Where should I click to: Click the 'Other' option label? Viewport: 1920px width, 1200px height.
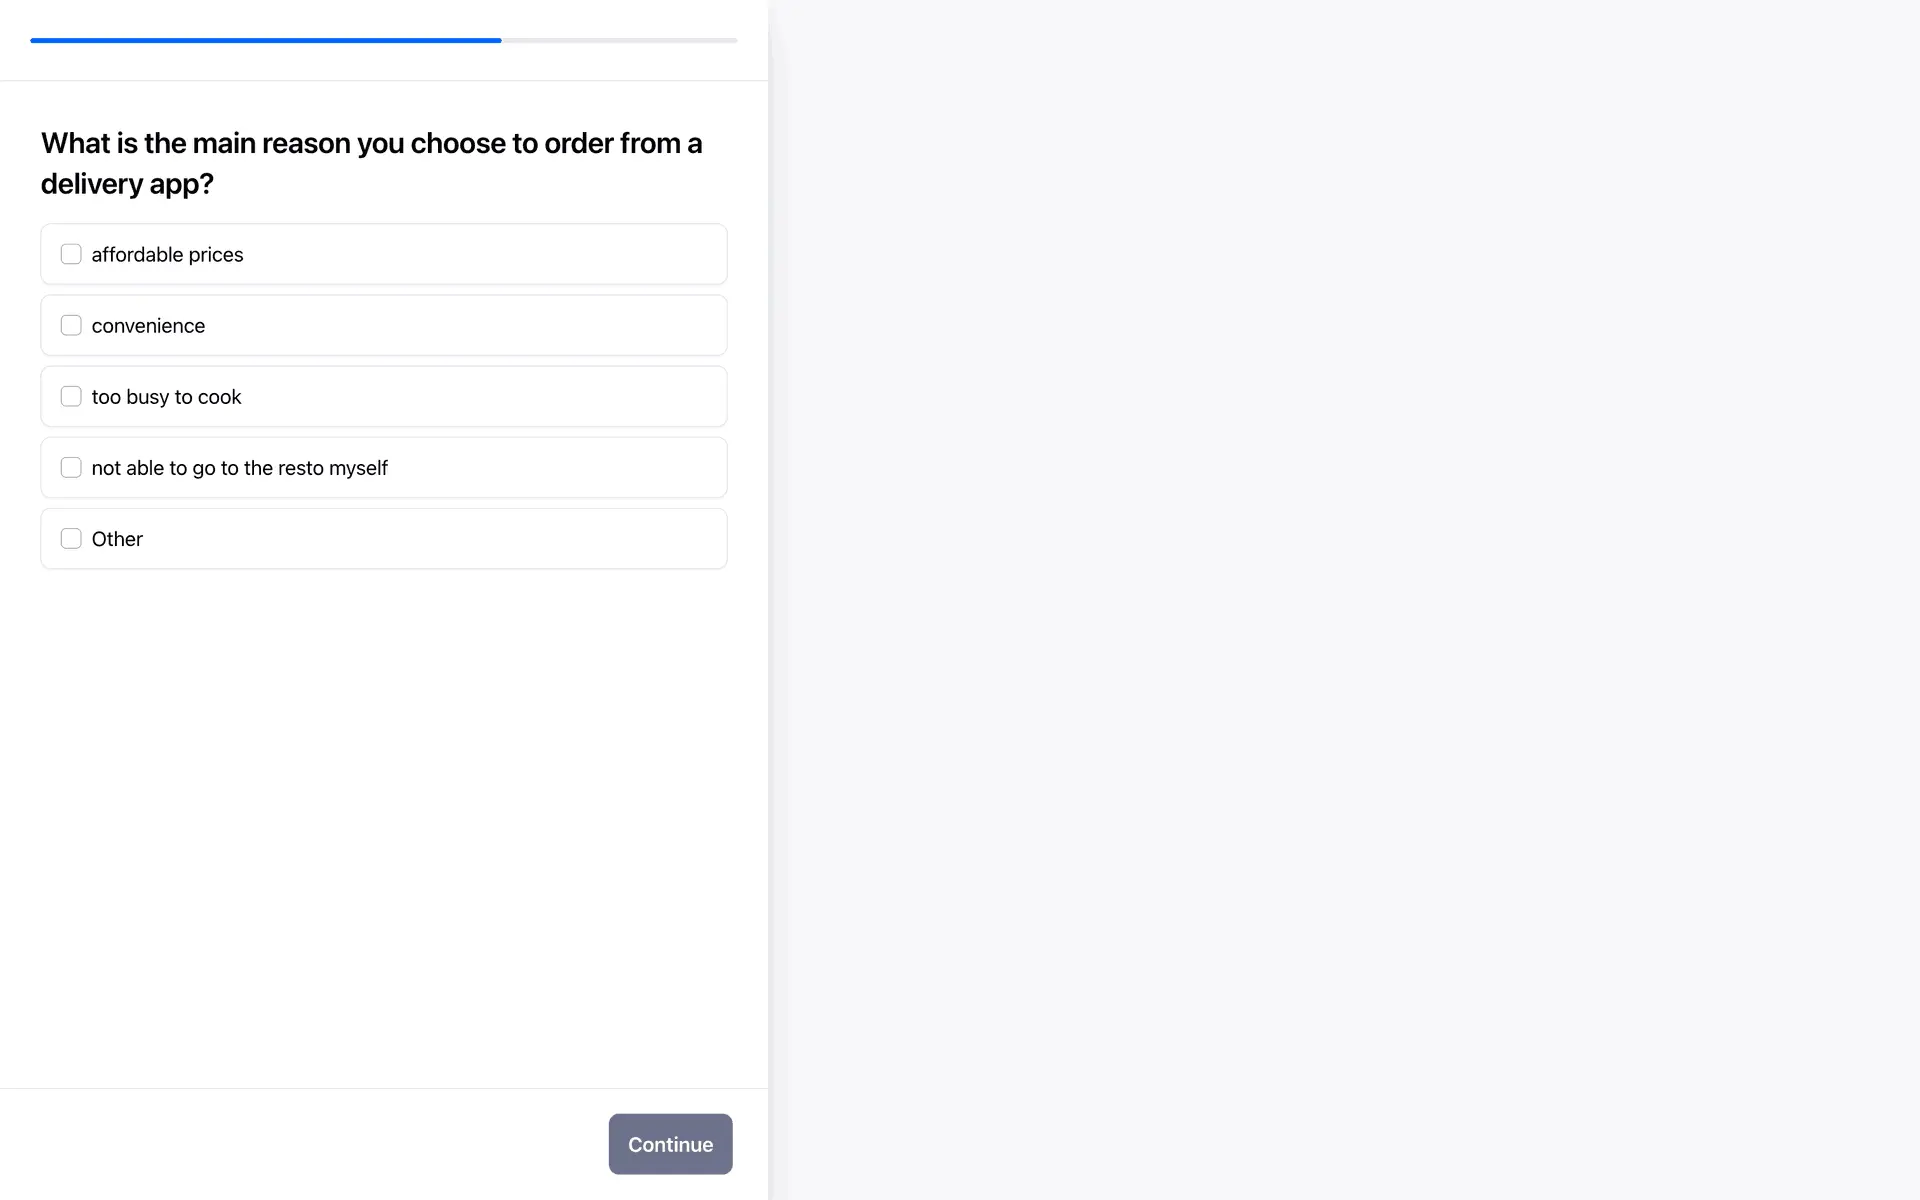pos(117,539)
